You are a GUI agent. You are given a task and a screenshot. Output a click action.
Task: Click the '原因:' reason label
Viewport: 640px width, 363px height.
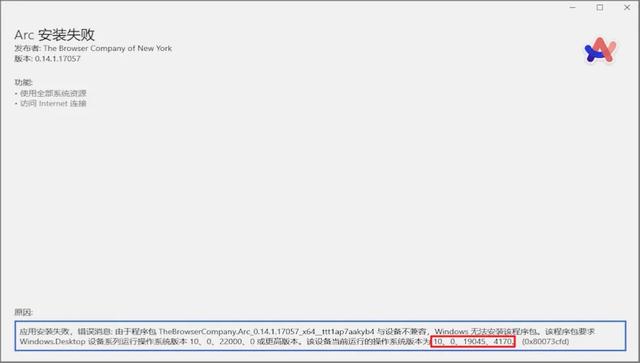pos(23,312)
